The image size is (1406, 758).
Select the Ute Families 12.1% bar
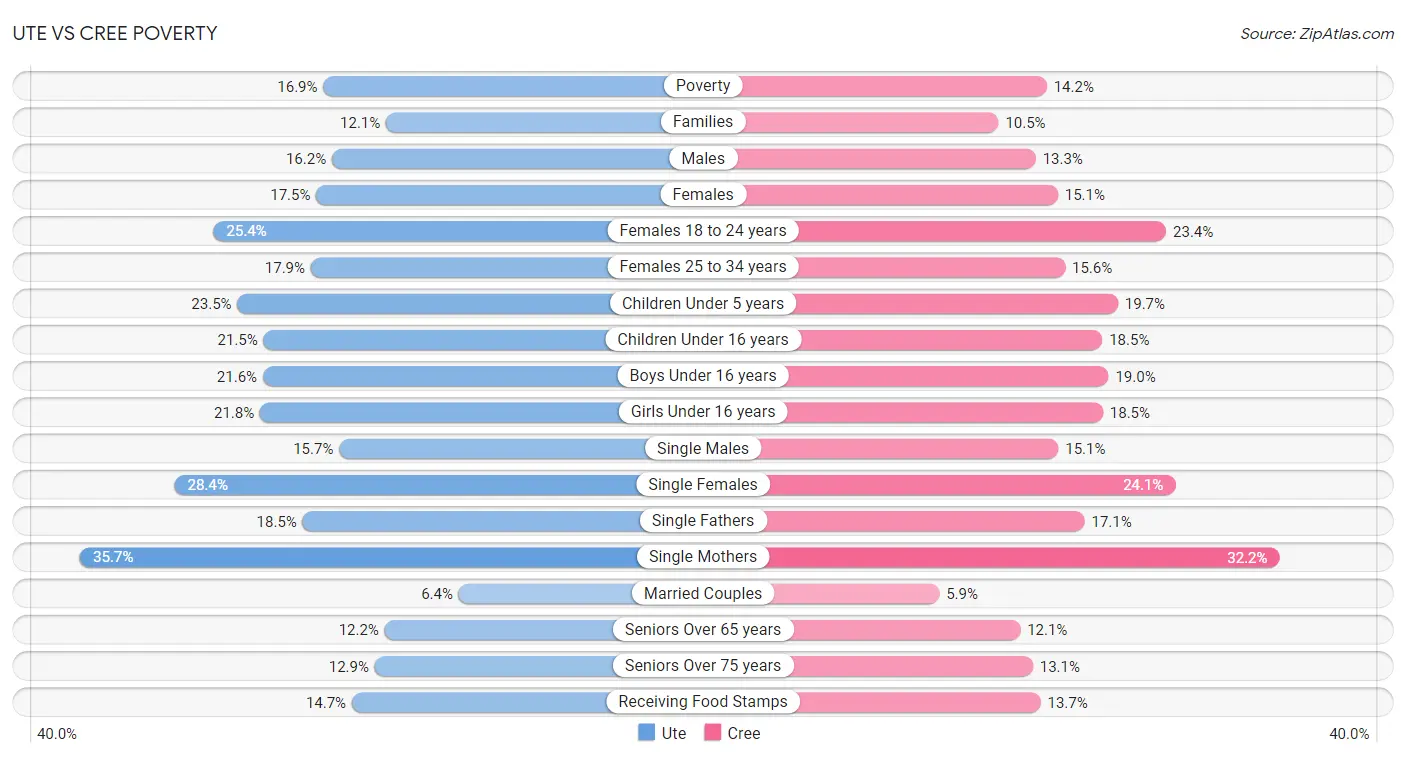pyautogui.click(x=544, y=122)
